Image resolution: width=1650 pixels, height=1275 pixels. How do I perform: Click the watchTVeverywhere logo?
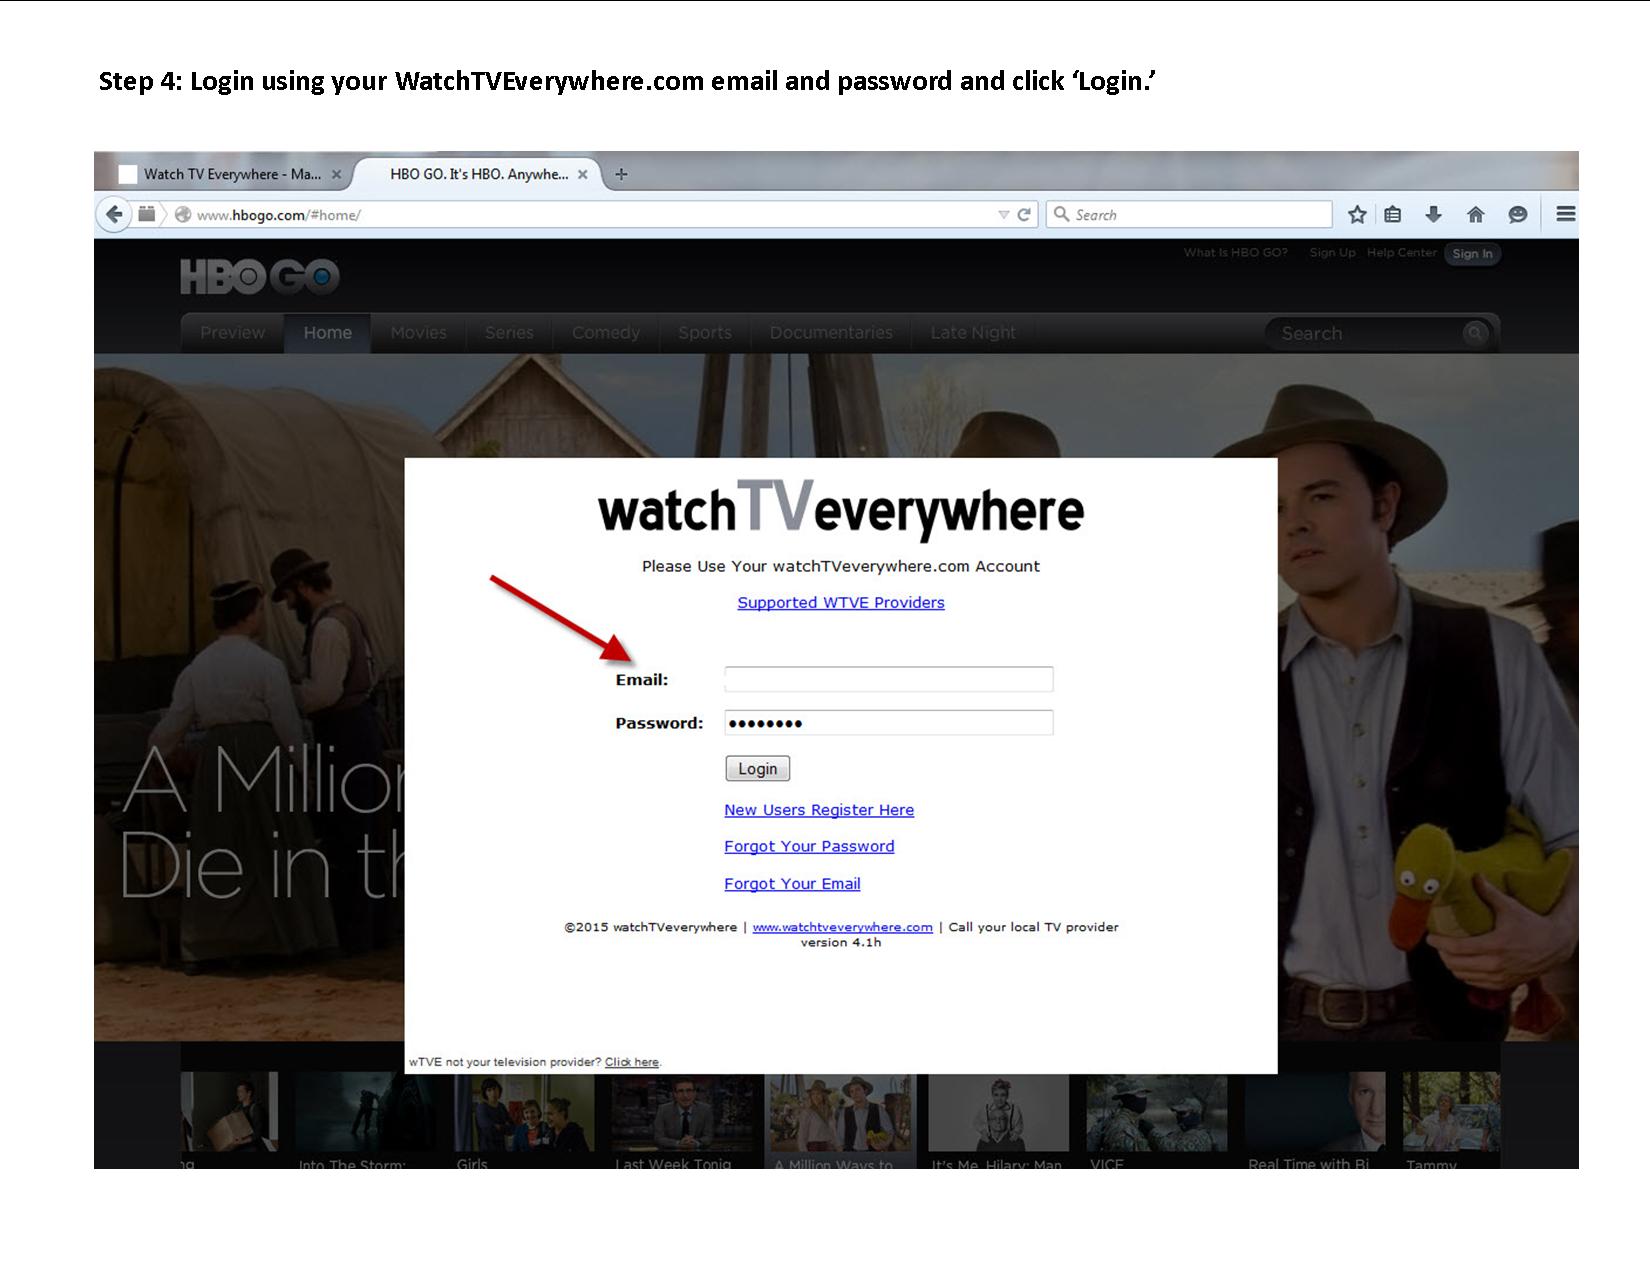coord(841,509)
